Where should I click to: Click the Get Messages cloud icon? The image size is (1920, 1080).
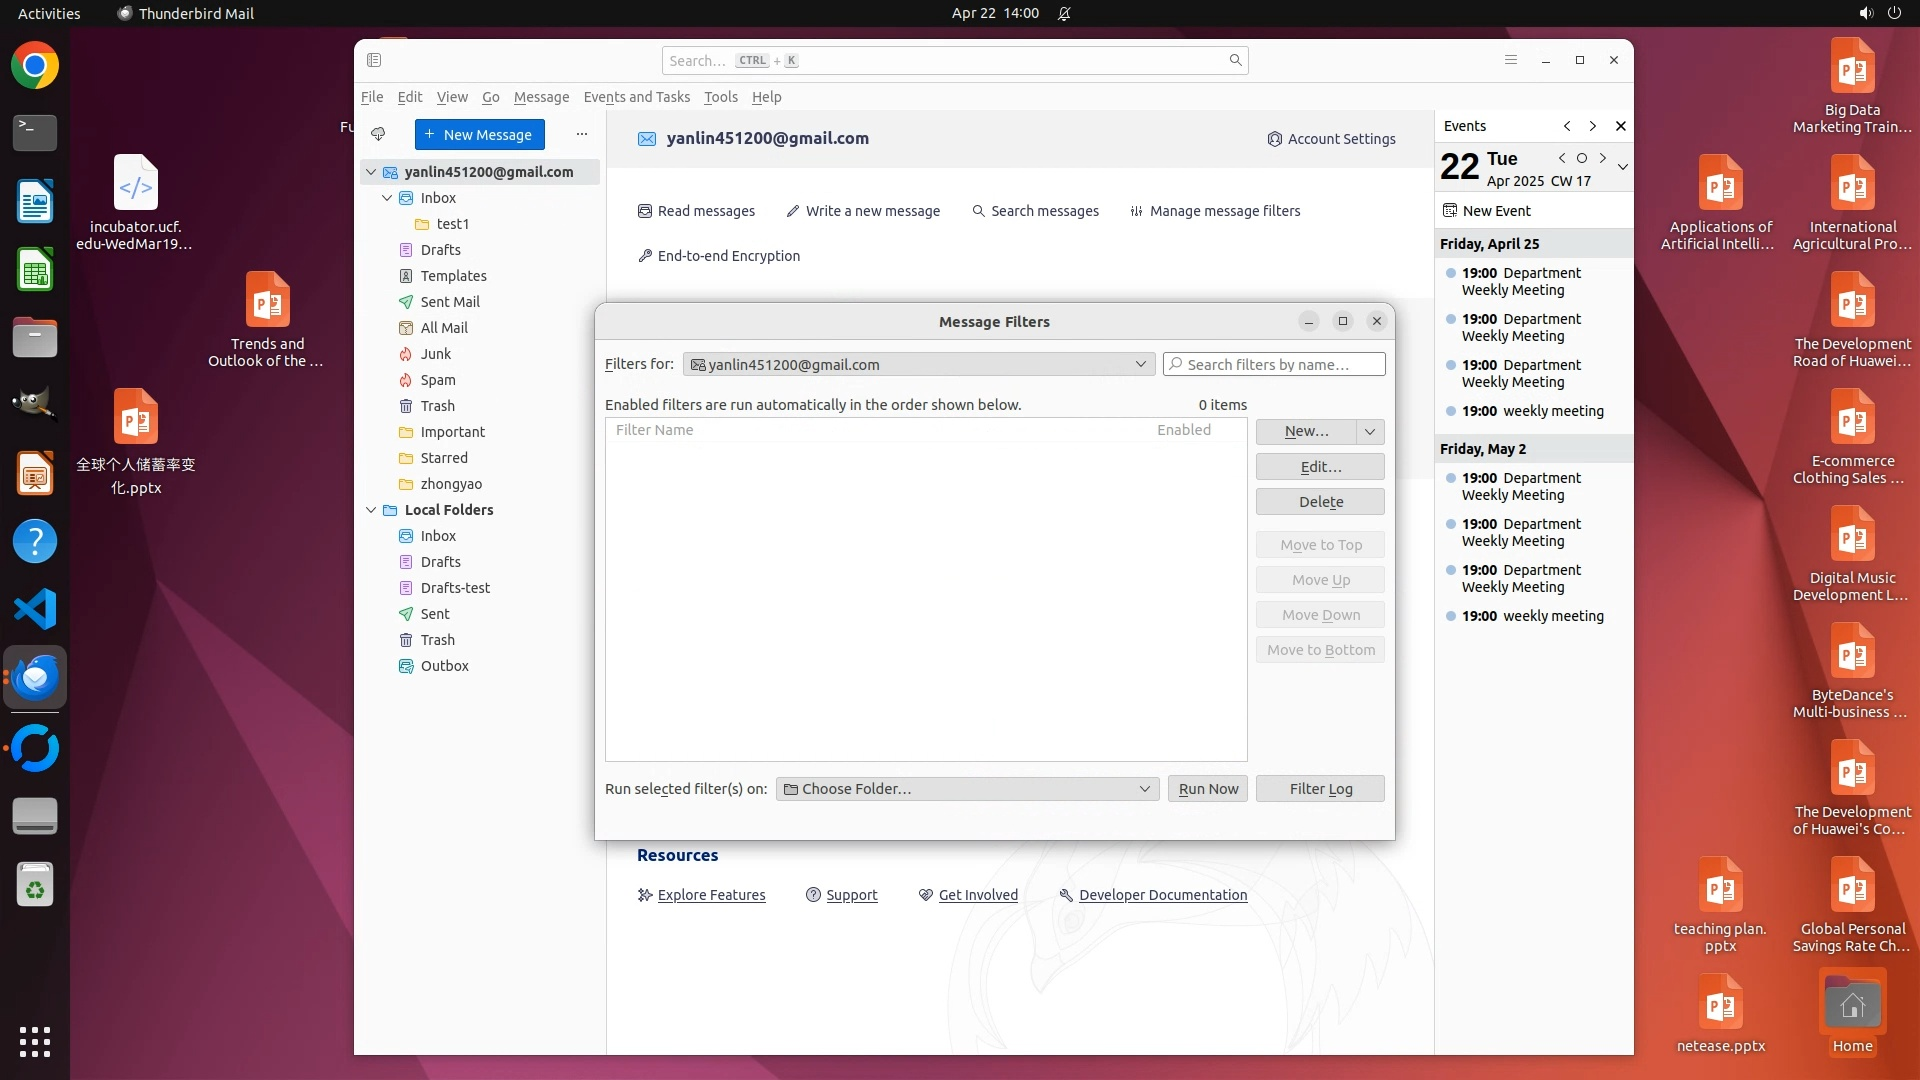(378, 134)
